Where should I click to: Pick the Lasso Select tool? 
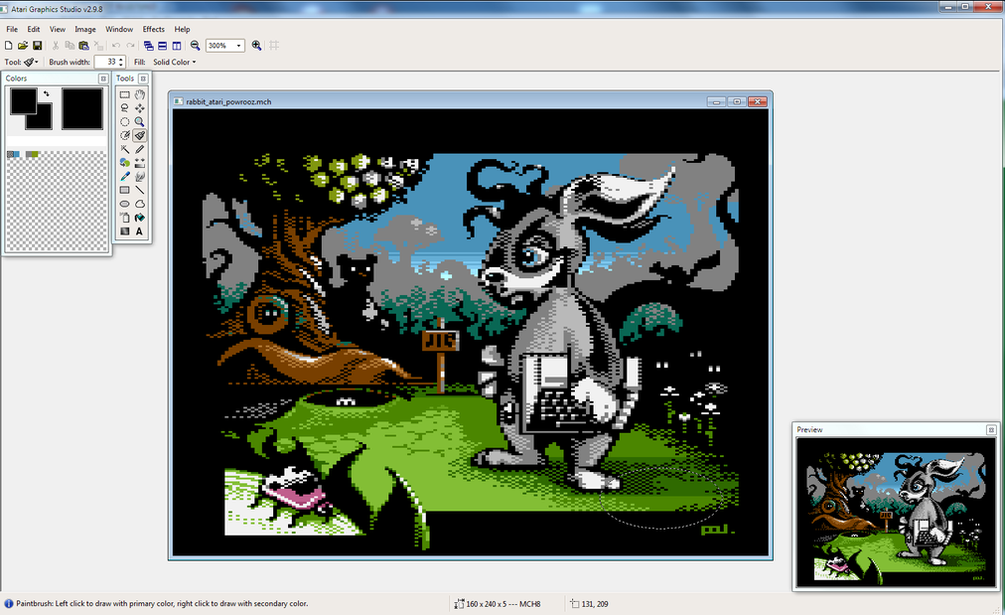(x=125, y=108)
